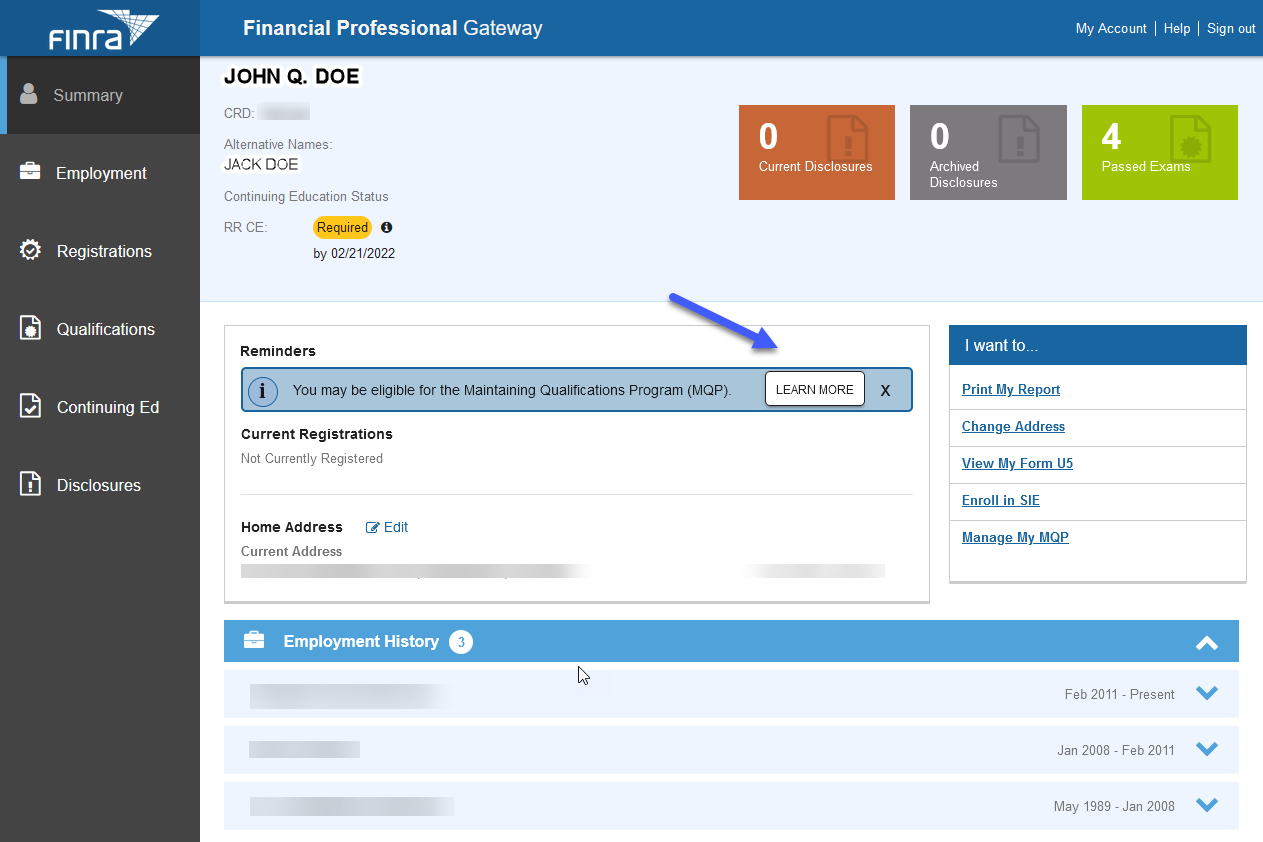
Task: Open the green Passed Exams tile
Action: tap(1159, 152)
